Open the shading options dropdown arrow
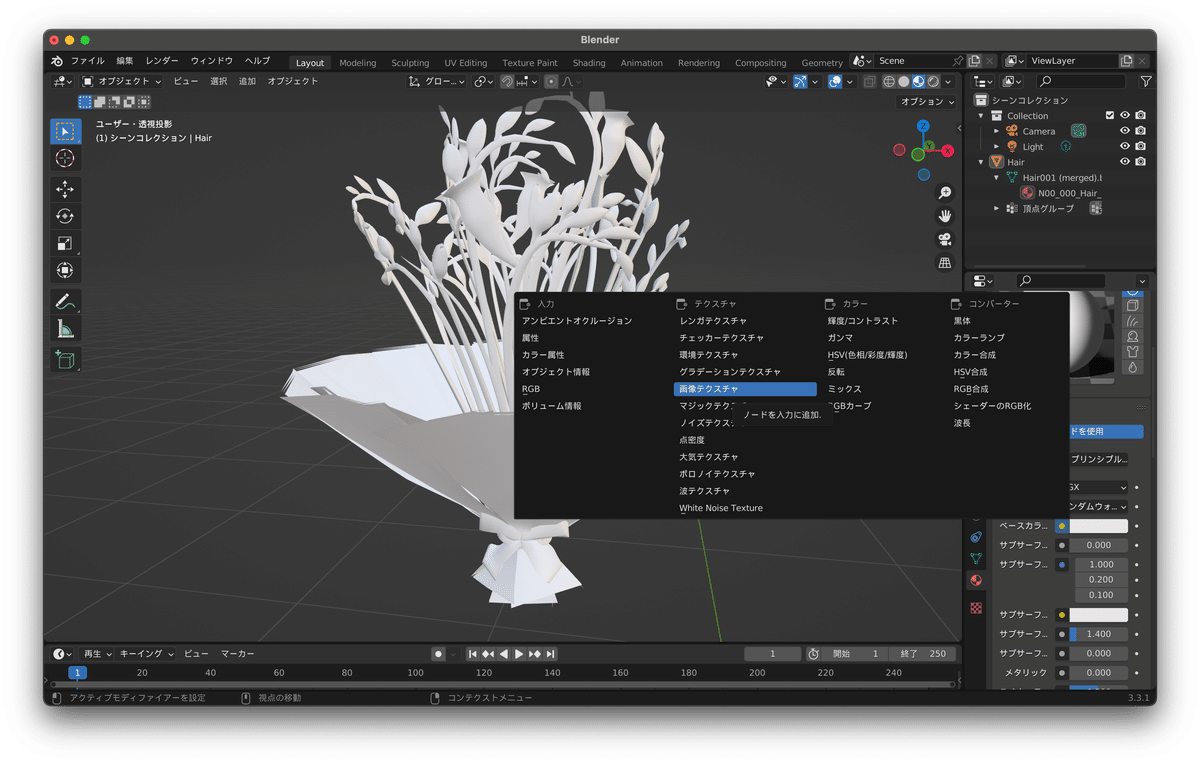 (948, 81)
